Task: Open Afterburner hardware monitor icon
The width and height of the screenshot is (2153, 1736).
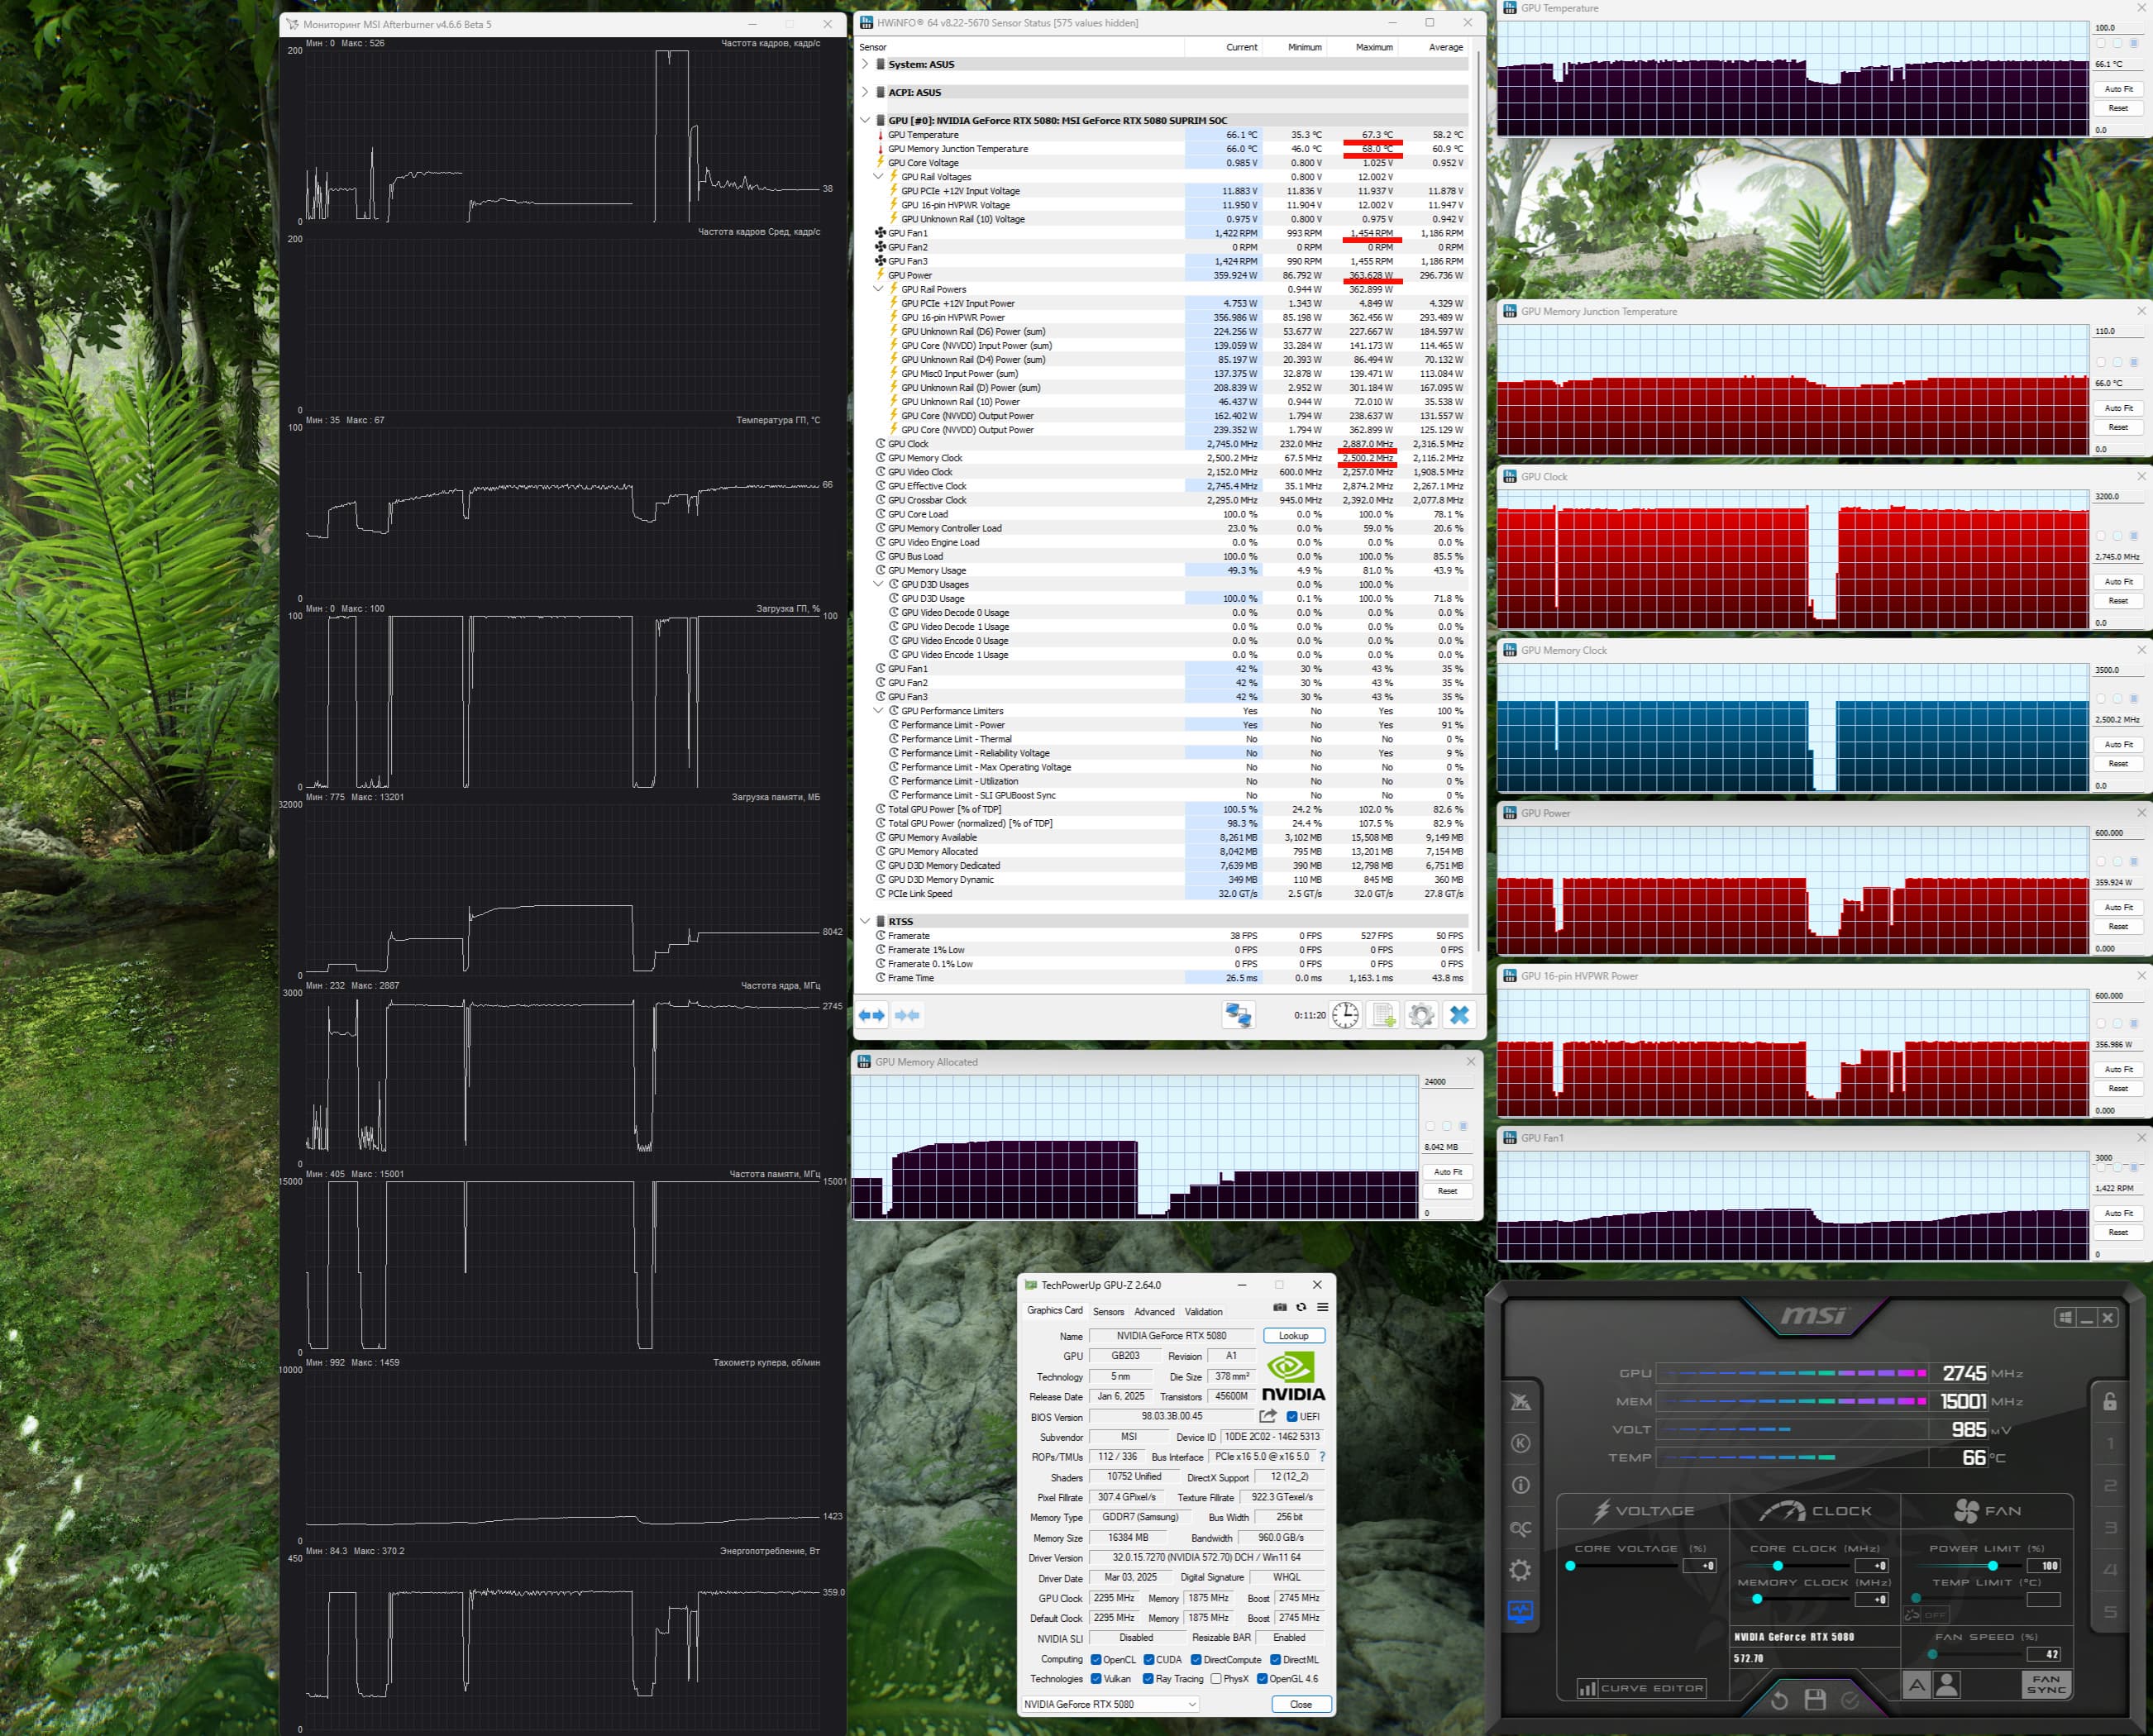Action: (1520, 1611)
